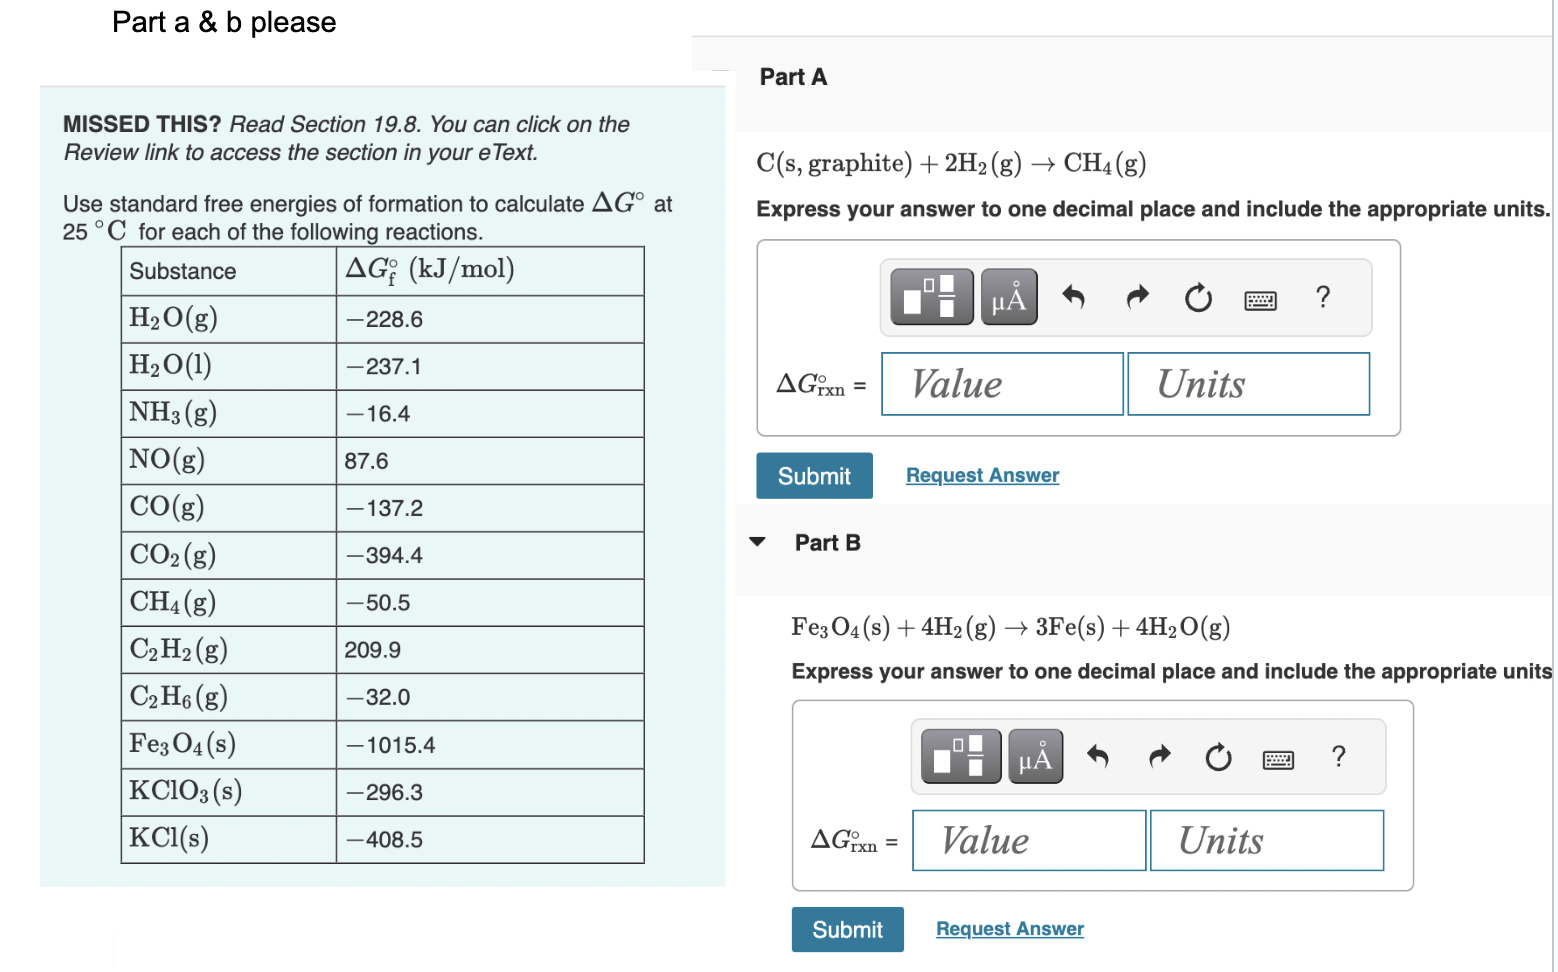Select the μÅ units icon in Part B
This screenshot has width=1558, height=972.
point(1035,756)
